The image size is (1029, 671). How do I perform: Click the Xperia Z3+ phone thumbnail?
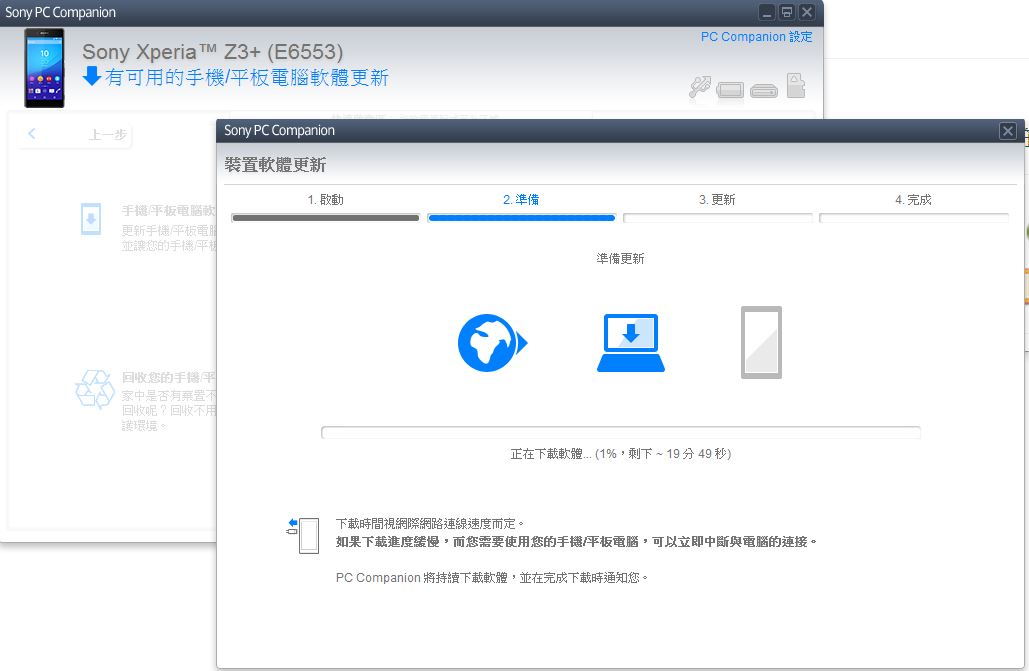(45, 68)
